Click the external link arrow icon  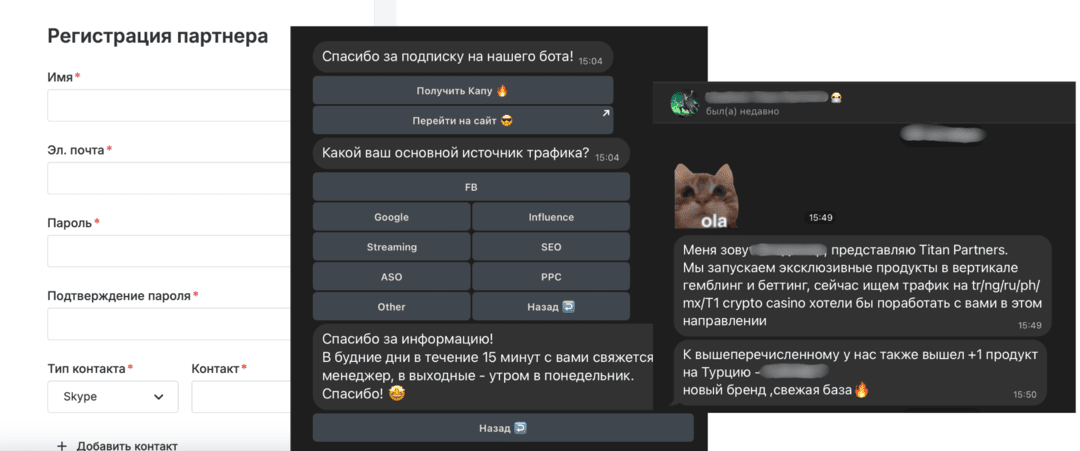click(605, 113)
